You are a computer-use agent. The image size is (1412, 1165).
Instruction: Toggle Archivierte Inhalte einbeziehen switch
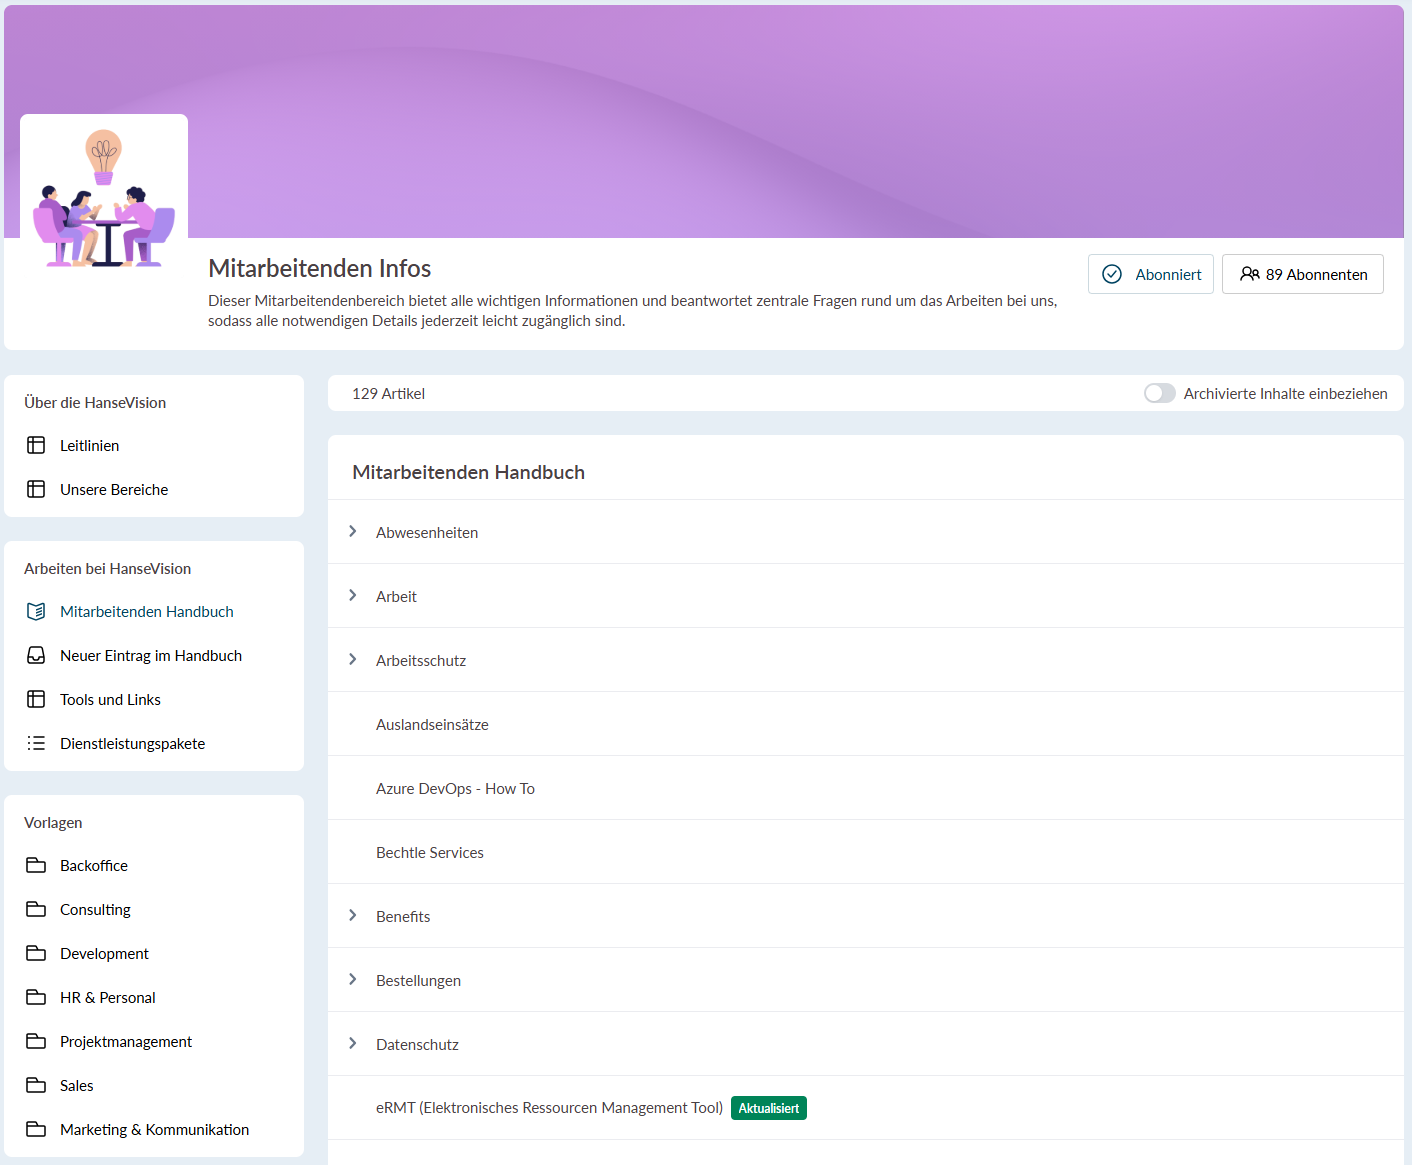coord(1160,393)
